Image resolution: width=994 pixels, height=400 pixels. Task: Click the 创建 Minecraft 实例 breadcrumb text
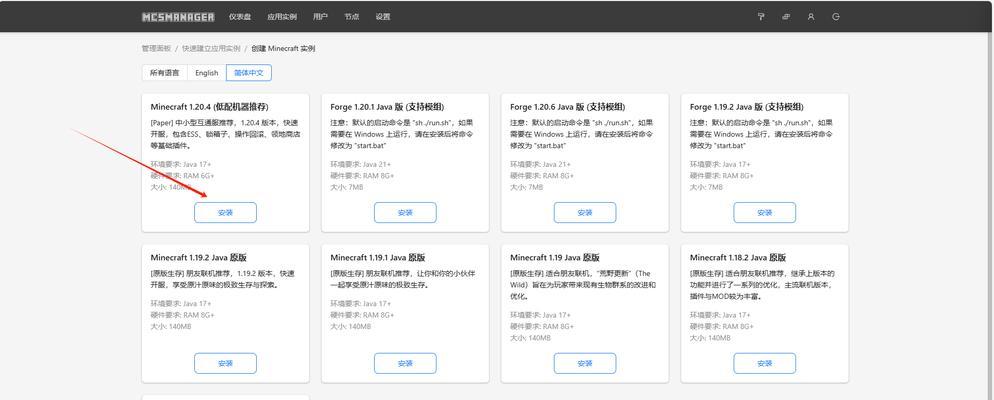283,48
